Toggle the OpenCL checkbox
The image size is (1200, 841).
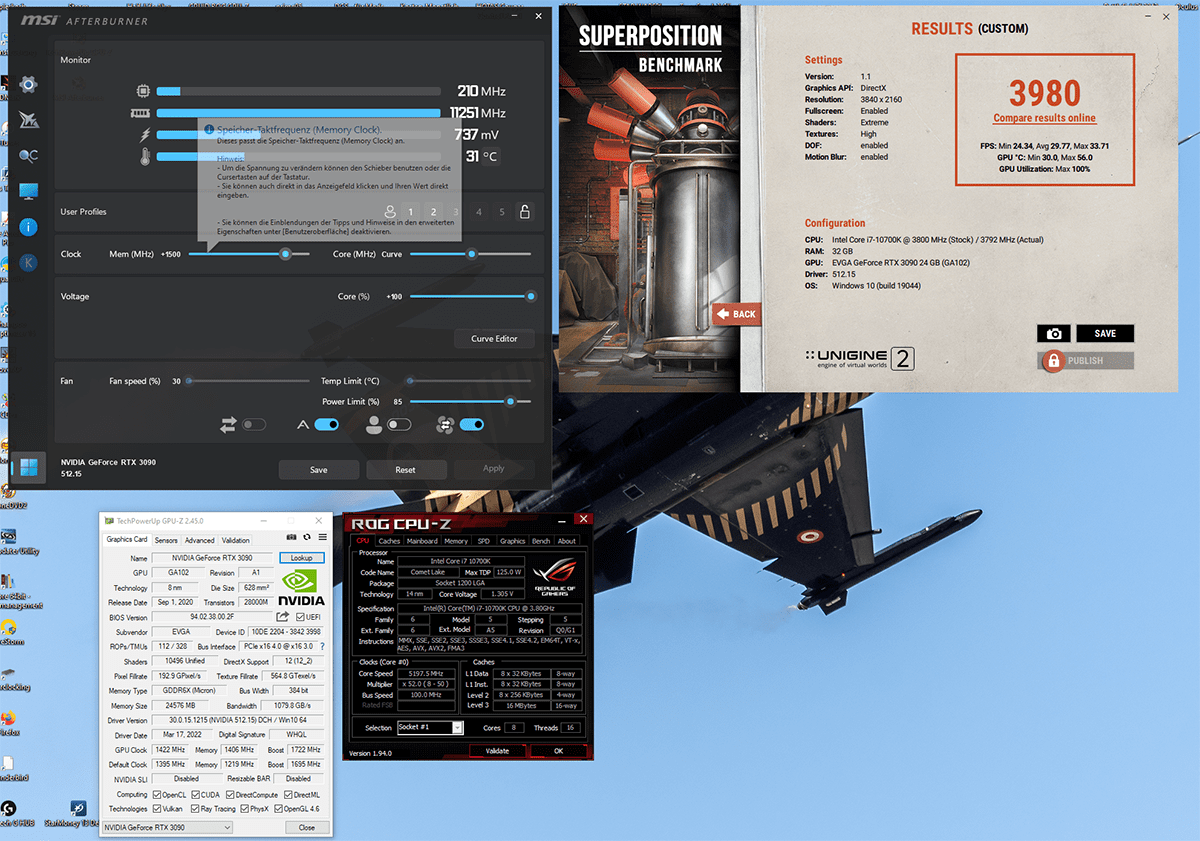point(156,795)
